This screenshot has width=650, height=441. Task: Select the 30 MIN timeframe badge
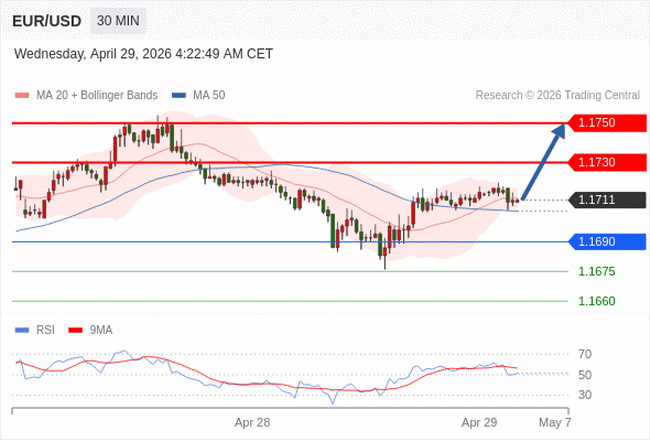[118, 21]
